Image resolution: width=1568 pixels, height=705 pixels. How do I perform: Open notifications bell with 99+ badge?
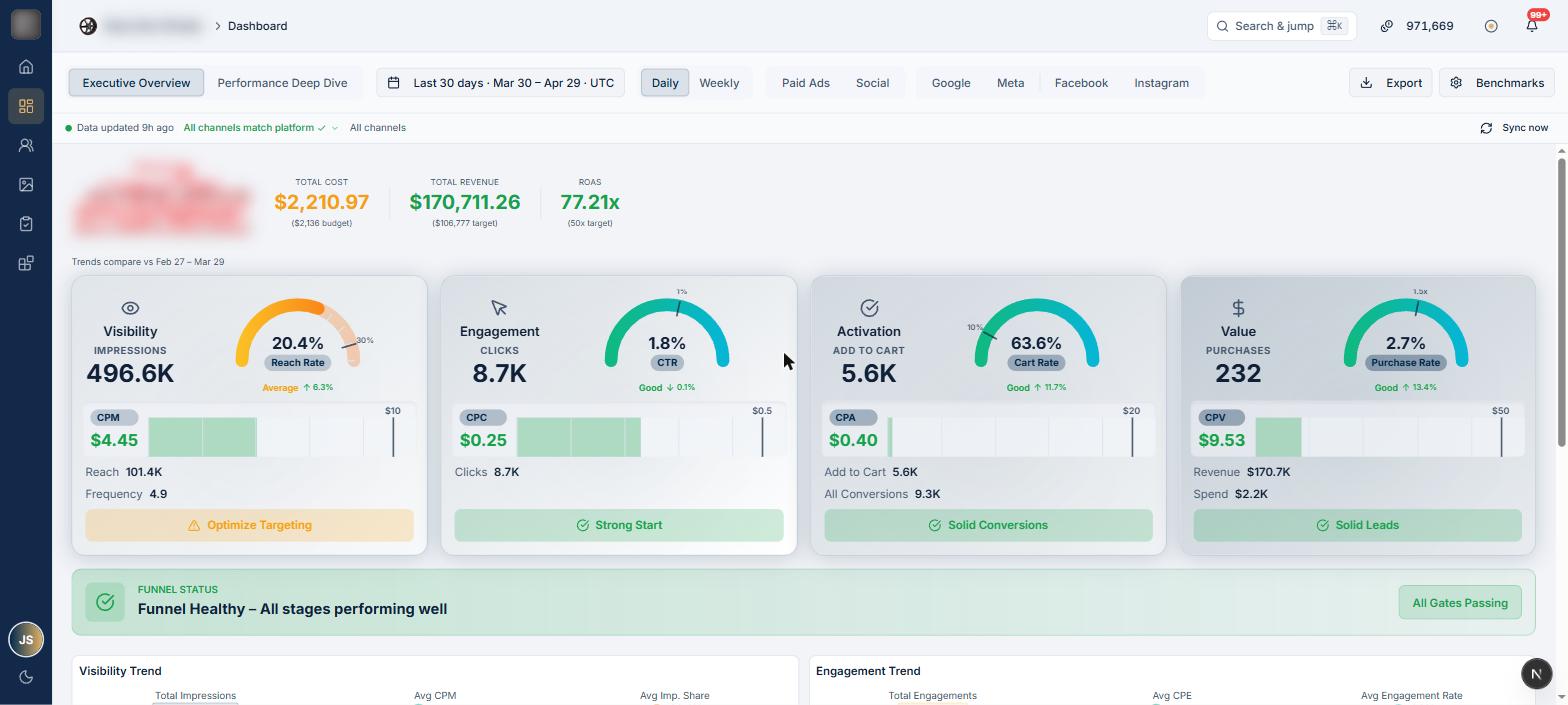[x=1532, y=26]
